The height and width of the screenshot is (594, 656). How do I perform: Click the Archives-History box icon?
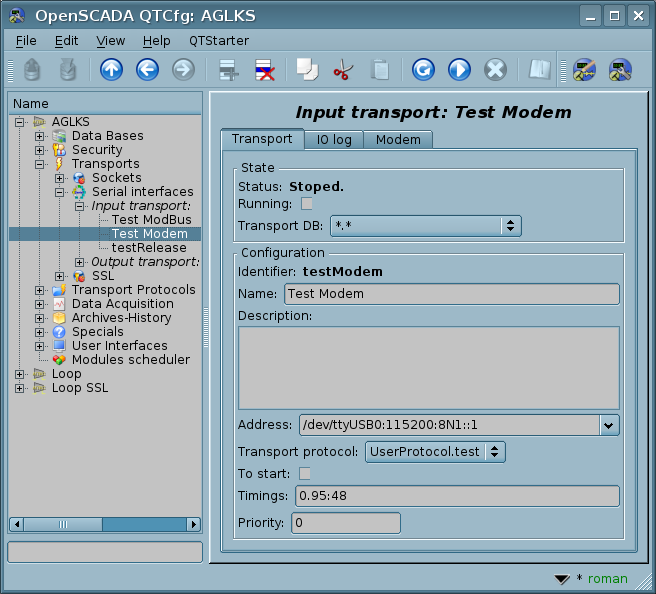click(59, 318)
